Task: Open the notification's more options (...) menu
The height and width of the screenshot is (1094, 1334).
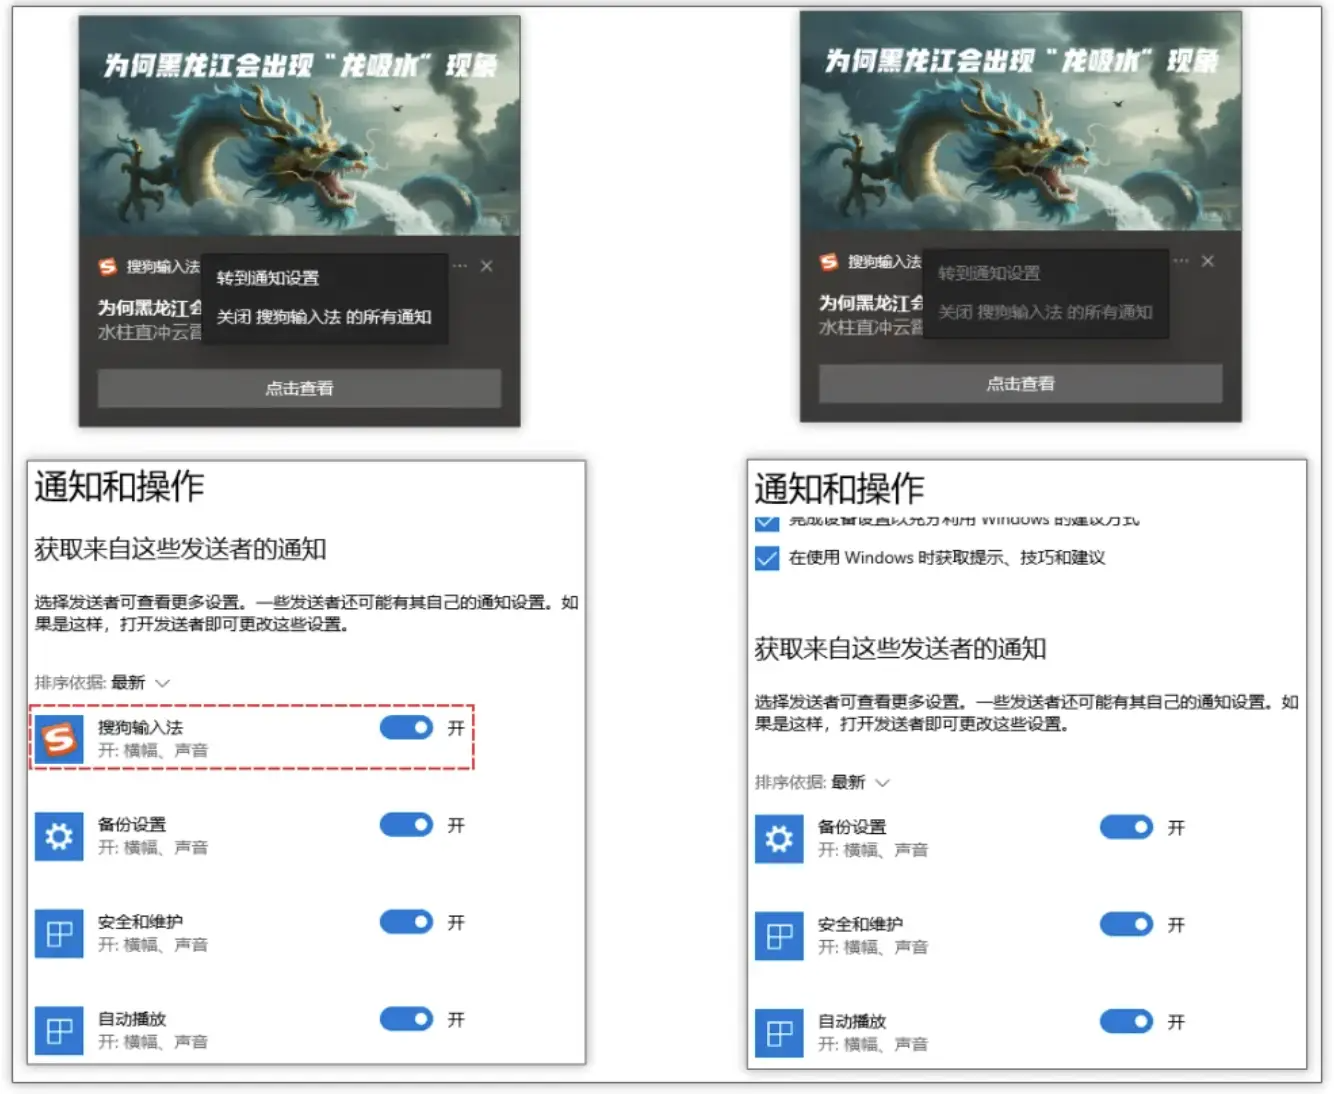Action: click(460, 266)
